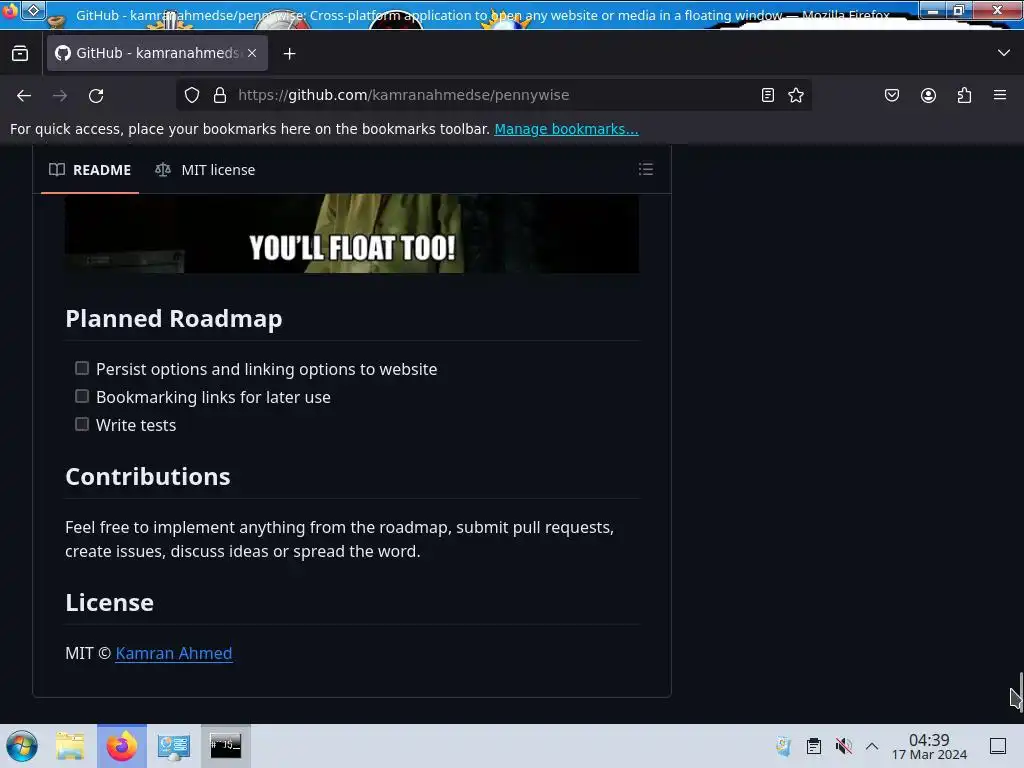Screen dimensions: 1024x768
Task: Go back using the browser back arrow
Action: click(x=24, y=95)
